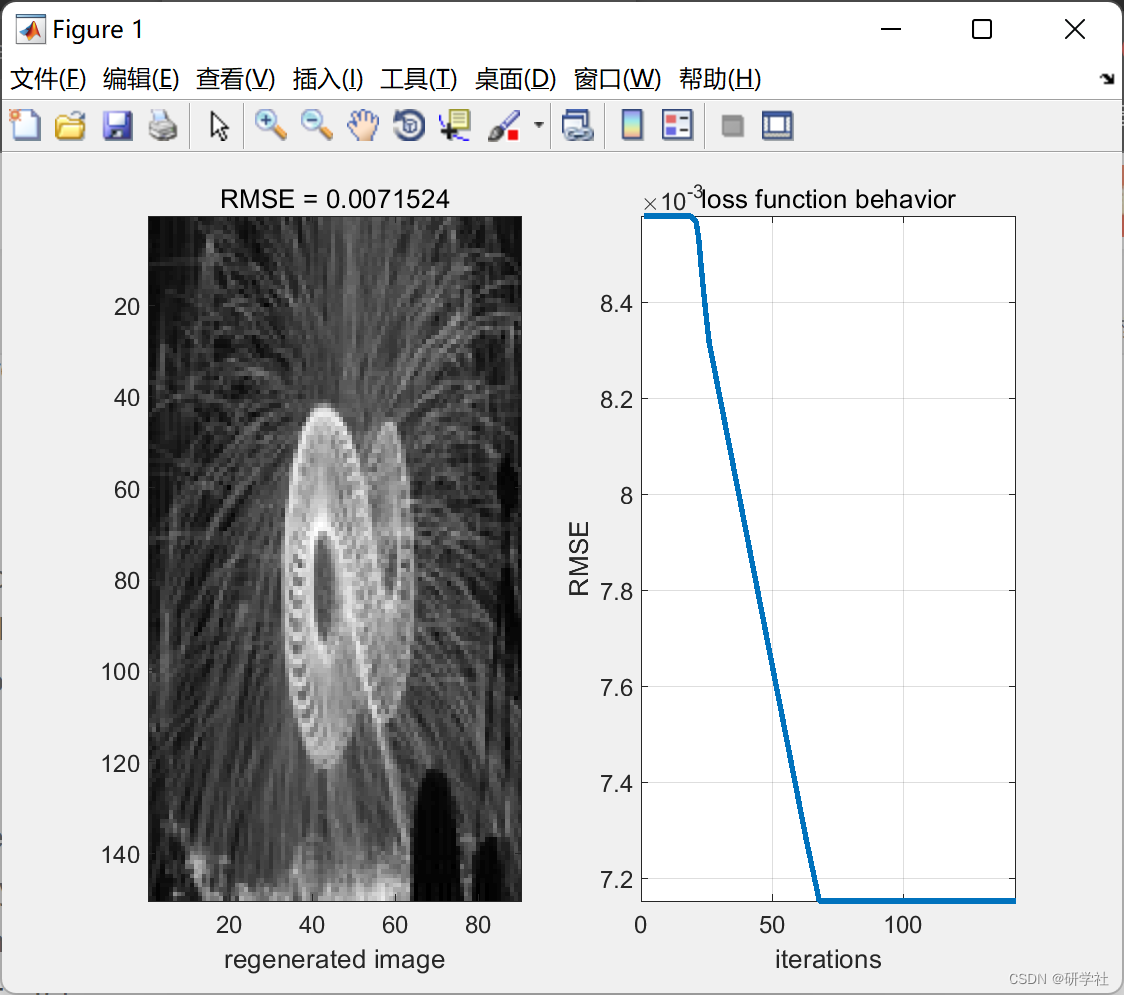Open a file using folder icon
This screenshot has width=1124, height=995.
[70, 125]
